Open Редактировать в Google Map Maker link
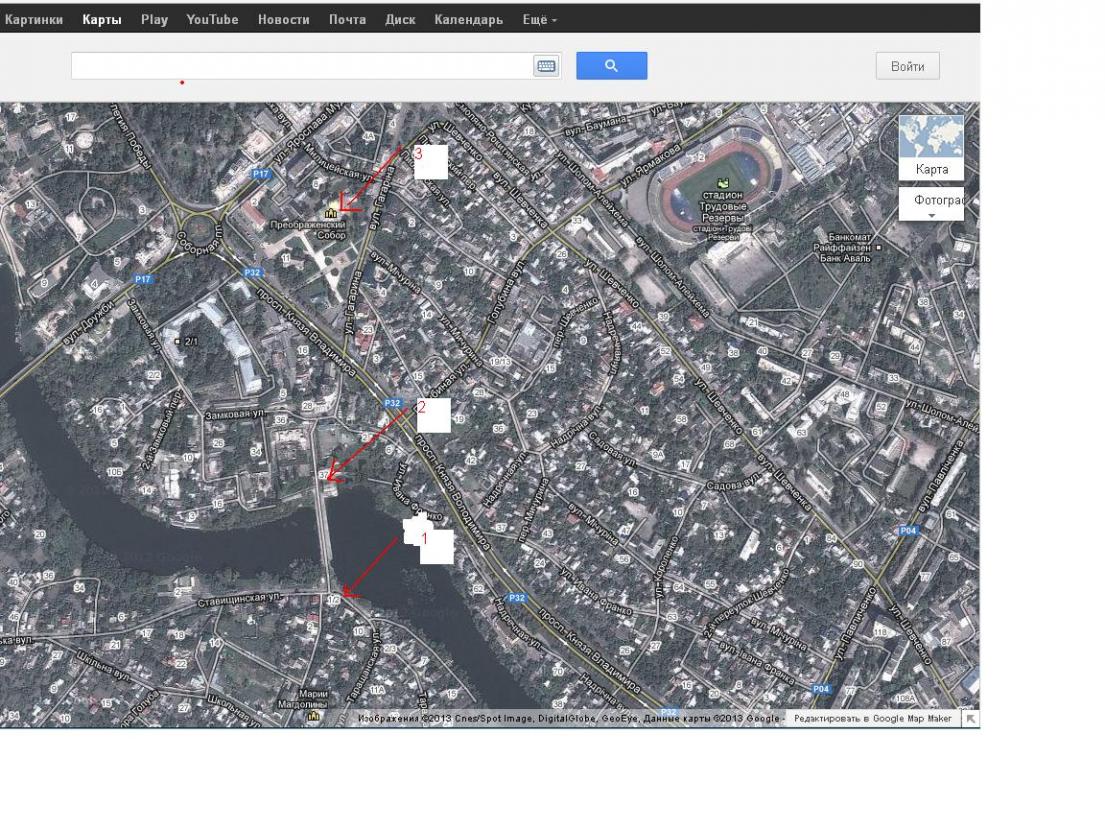Screen dimensions: 1105x829 pos(872,718)
